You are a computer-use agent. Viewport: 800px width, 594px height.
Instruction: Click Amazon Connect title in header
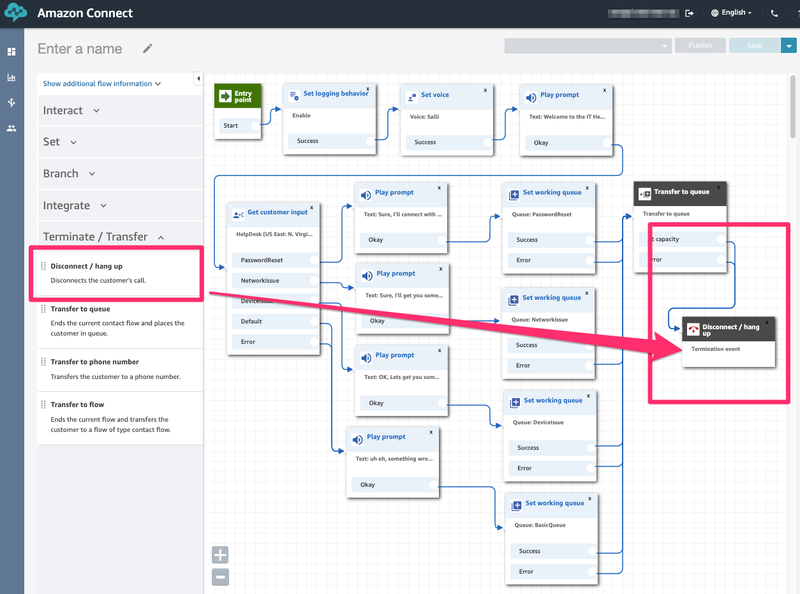(85, 13)
